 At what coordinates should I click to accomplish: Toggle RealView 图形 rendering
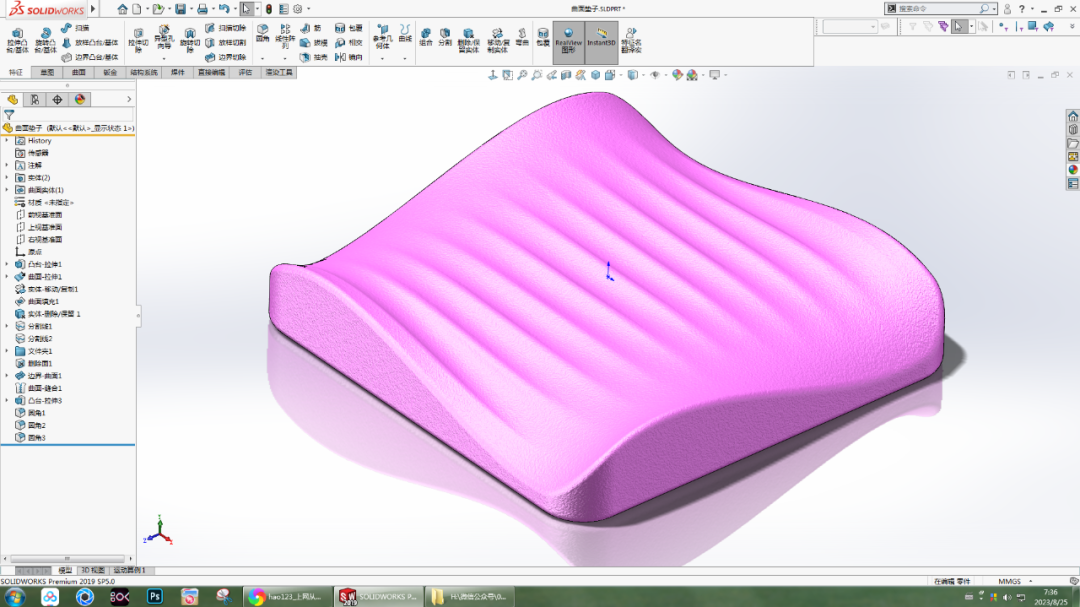570,40
